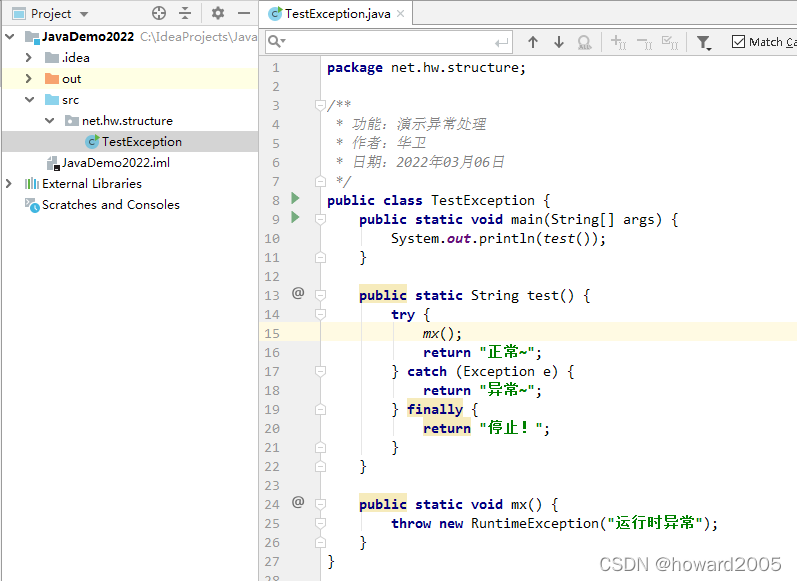Click the locate/select opened file crosshair icon
The width and height of the screenshot is (797, 581).
pos(159,13)
